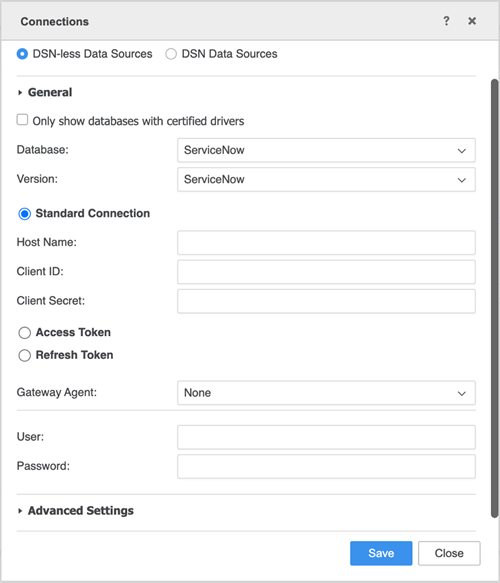Open the Gateway Agent dropdown
This screenshot has height=583, width=500.
coord(326,393)
